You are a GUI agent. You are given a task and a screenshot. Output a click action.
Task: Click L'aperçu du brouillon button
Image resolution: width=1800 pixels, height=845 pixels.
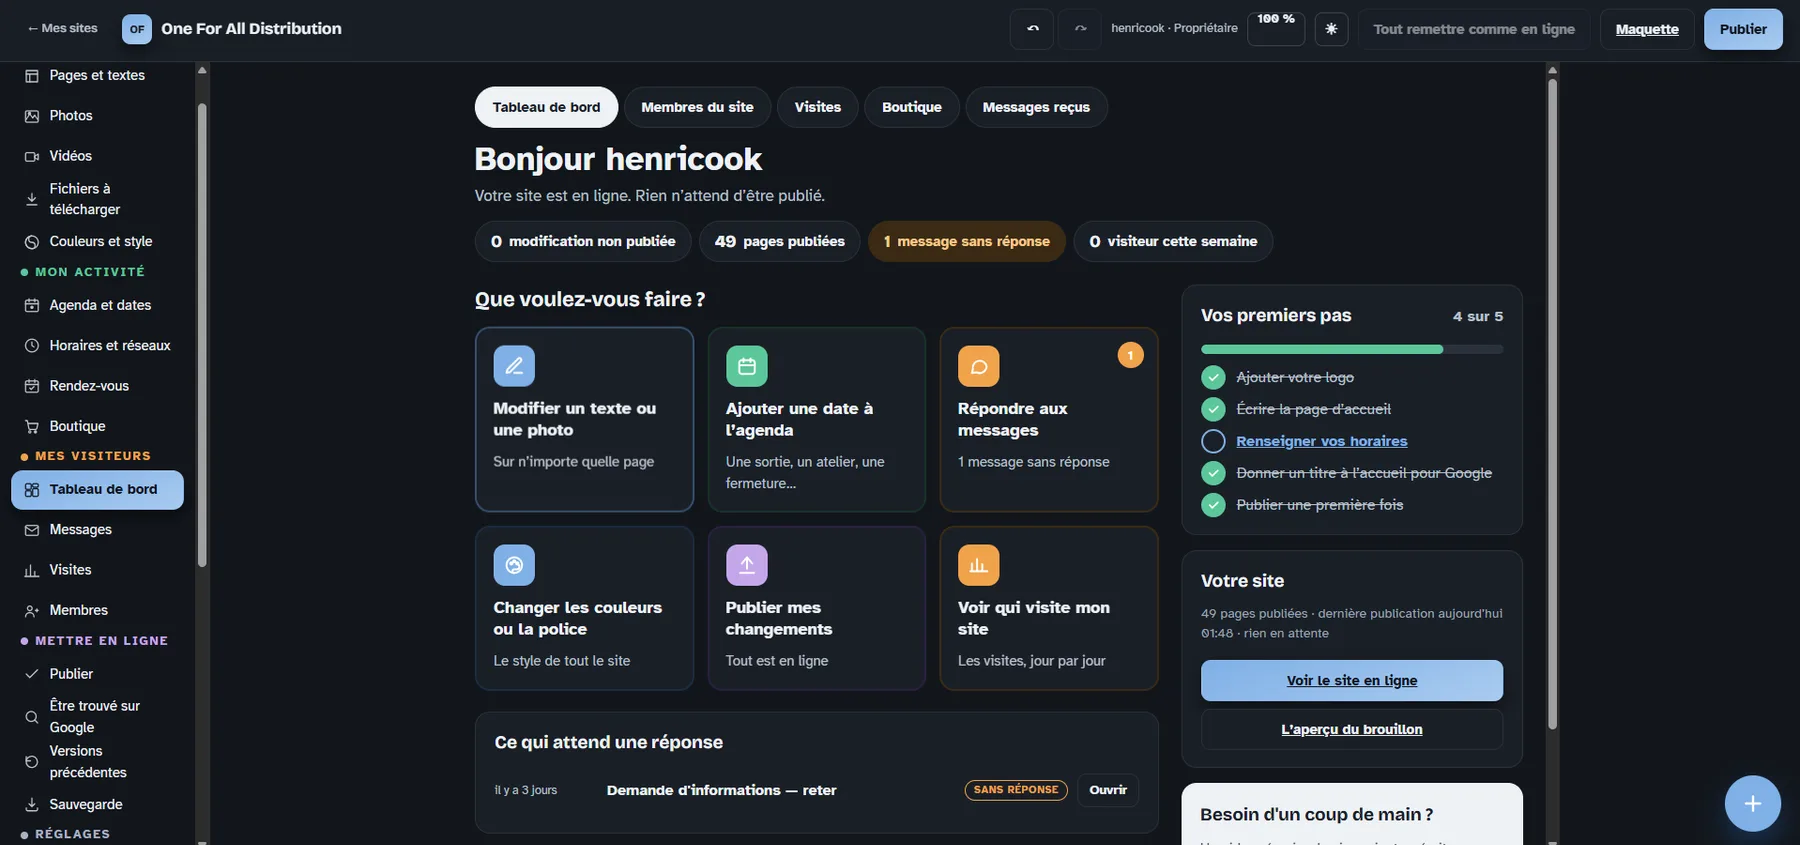(x=1352, y=729)
